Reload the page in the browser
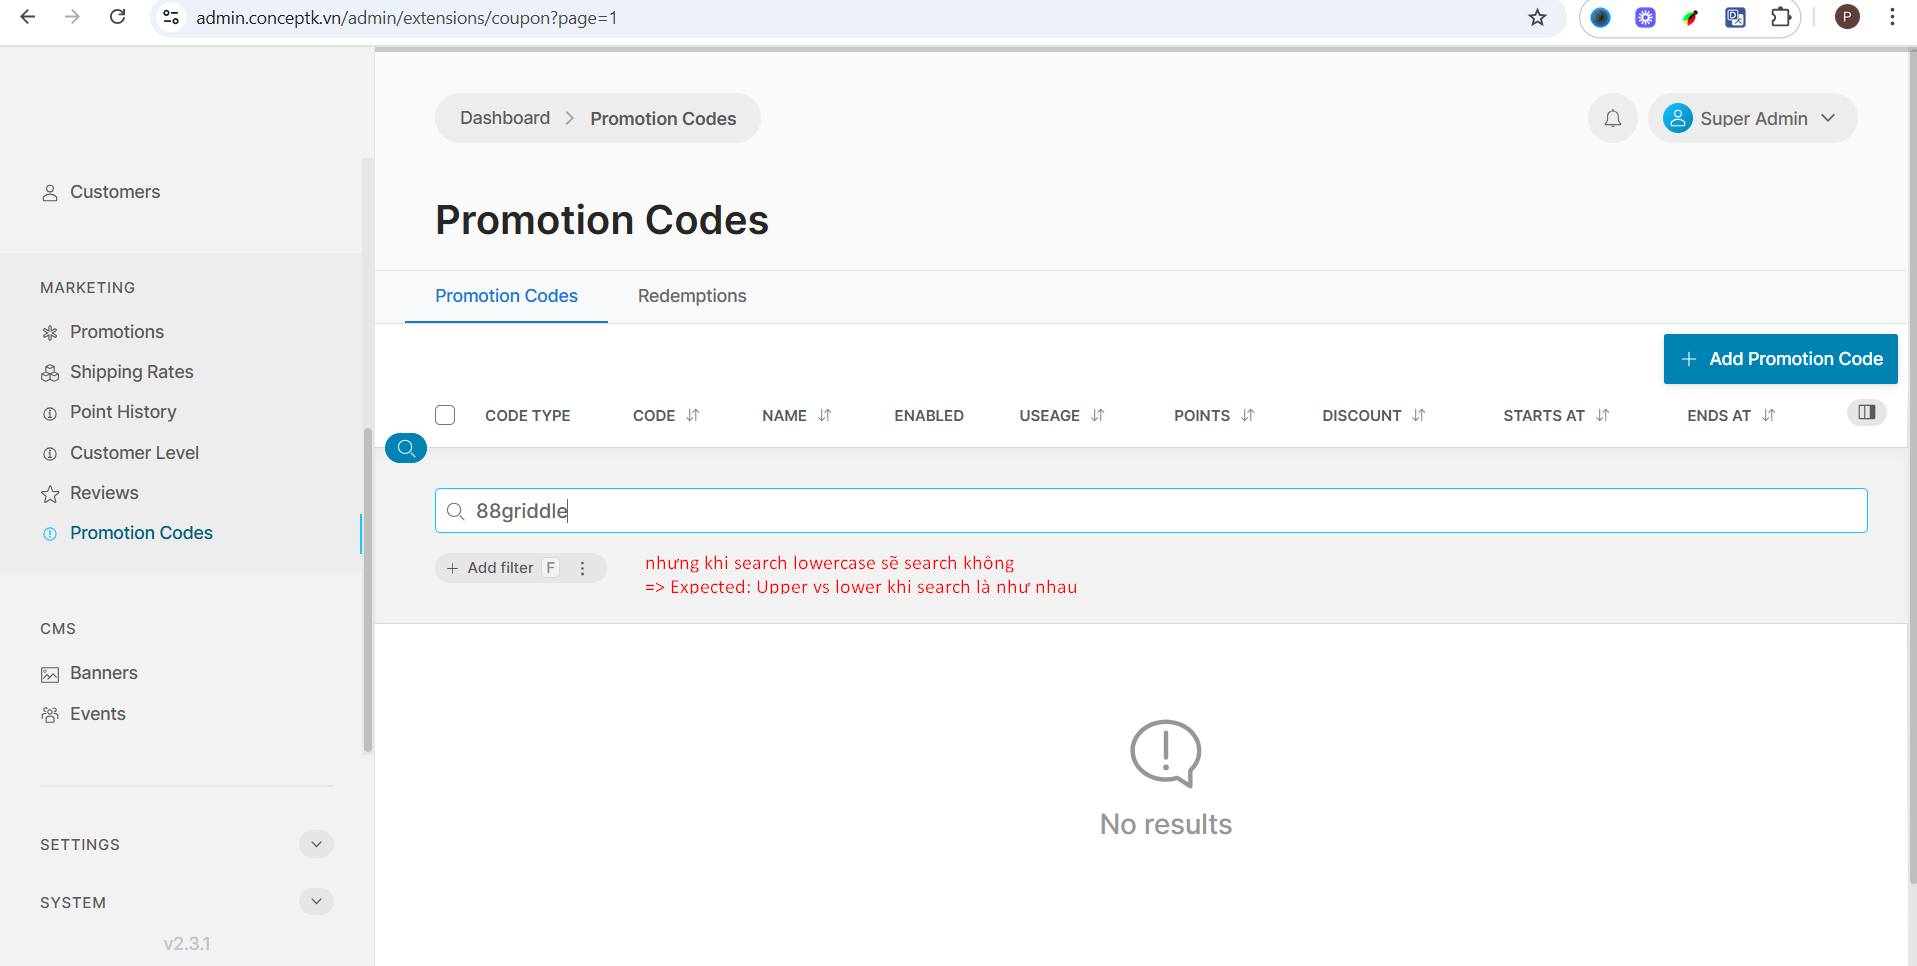The image size is (1917, 966). 117,17
